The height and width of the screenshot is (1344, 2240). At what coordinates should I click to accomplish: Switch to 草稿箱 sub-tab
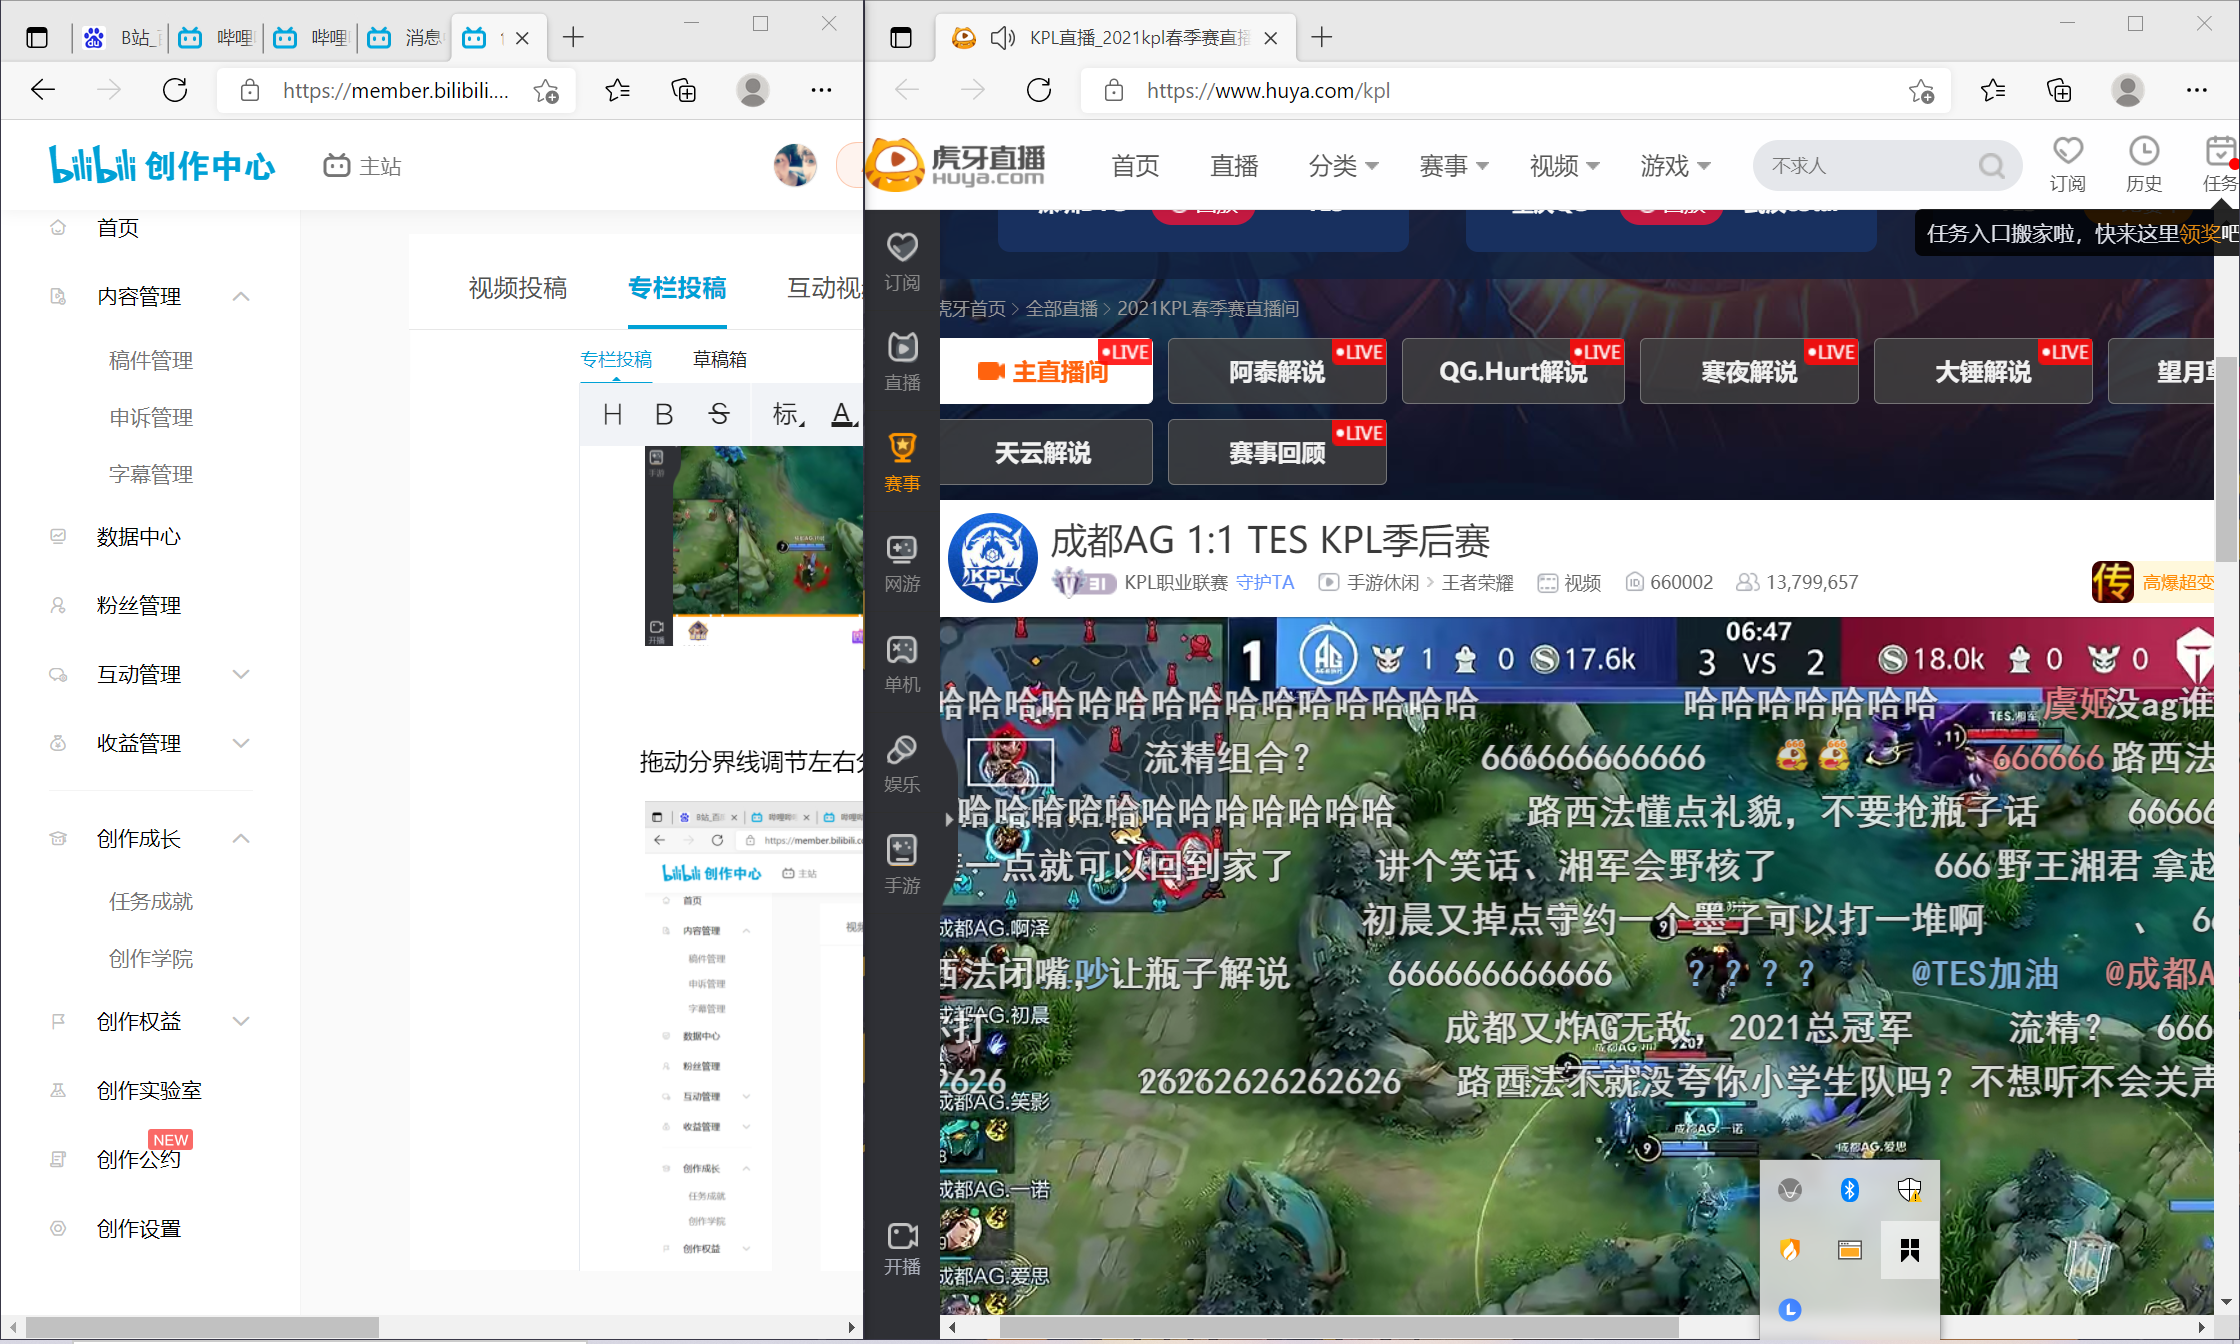pyautogui.click(x=720, y=359)
